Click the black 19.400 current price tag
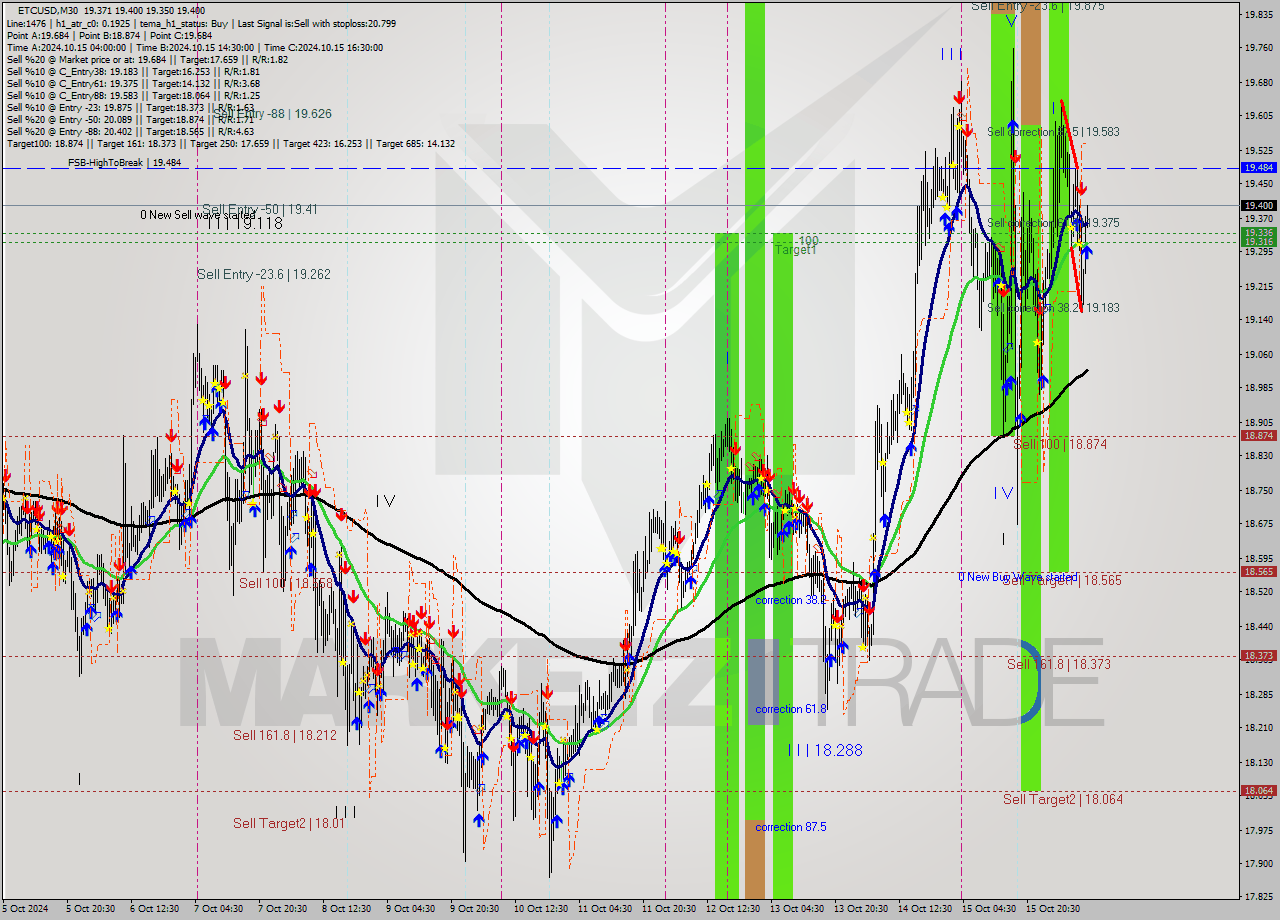 (x=1258, y=205)
